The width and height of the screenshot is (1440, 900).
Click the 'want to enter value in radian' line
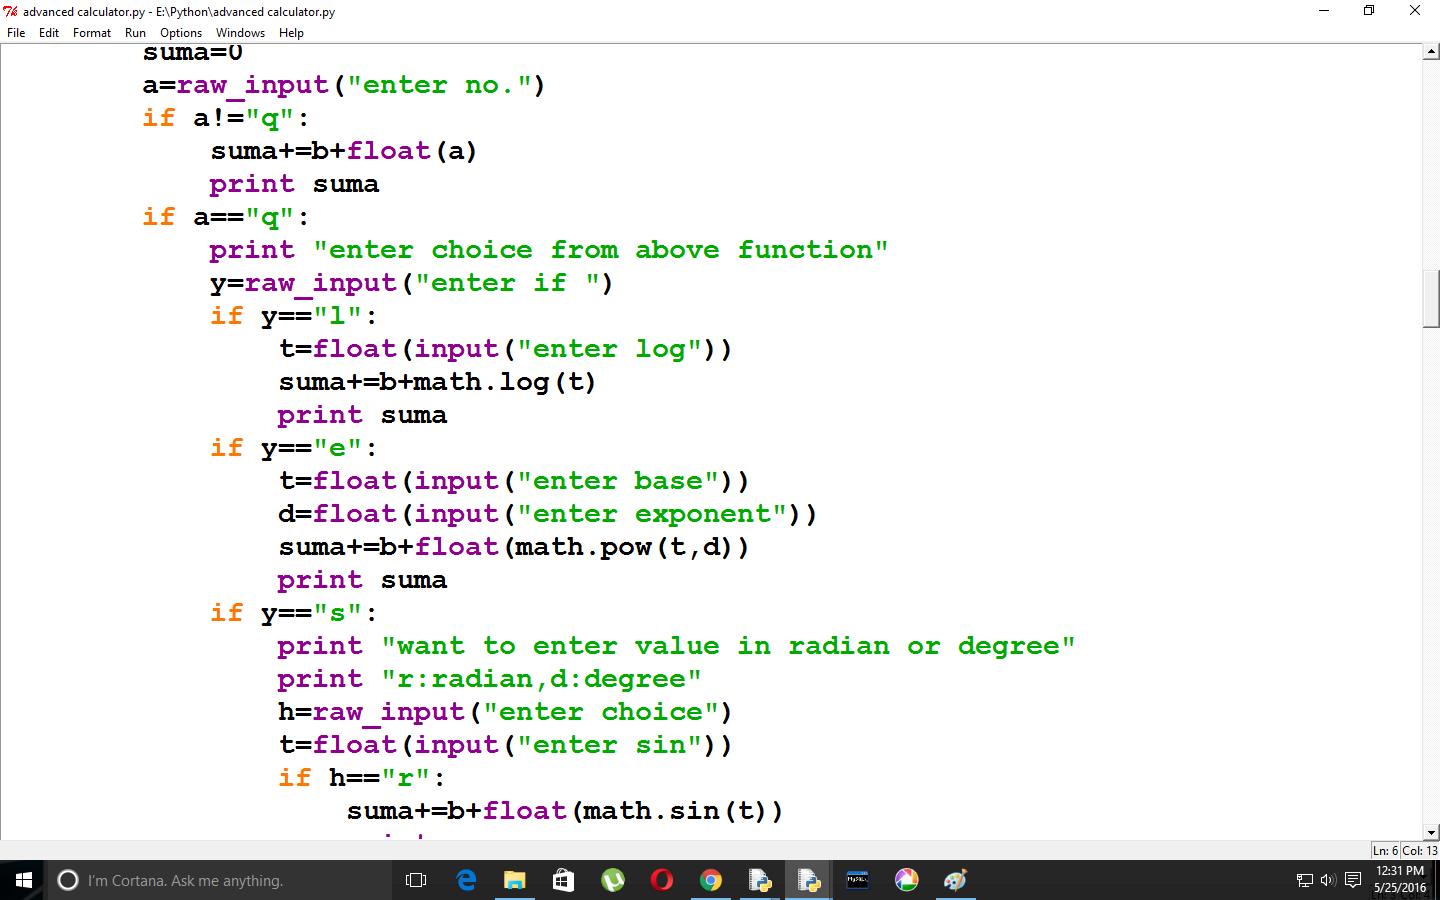tap(676, 646)
